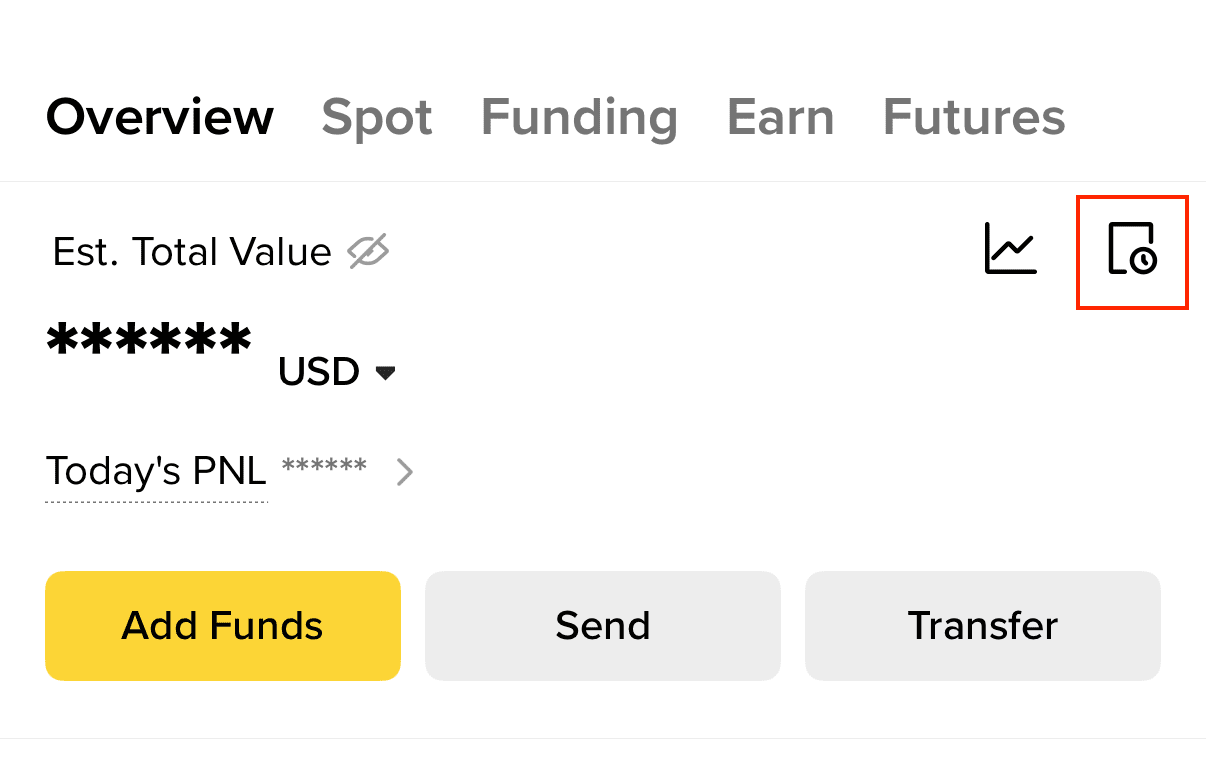Screen dimensions: 1206x766
Task: Switch to the Spot tab
Action: point(377,117)
